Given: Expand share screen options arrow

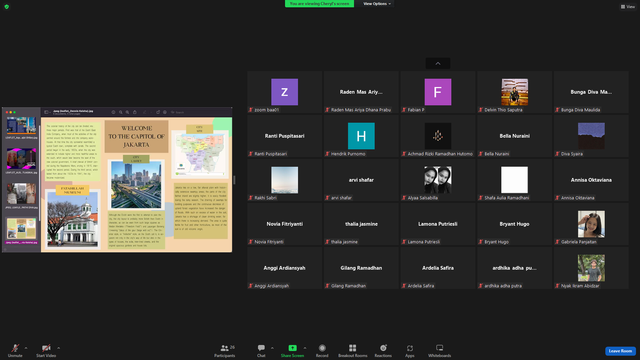Looking at the screenshot, I should (305, 348).
